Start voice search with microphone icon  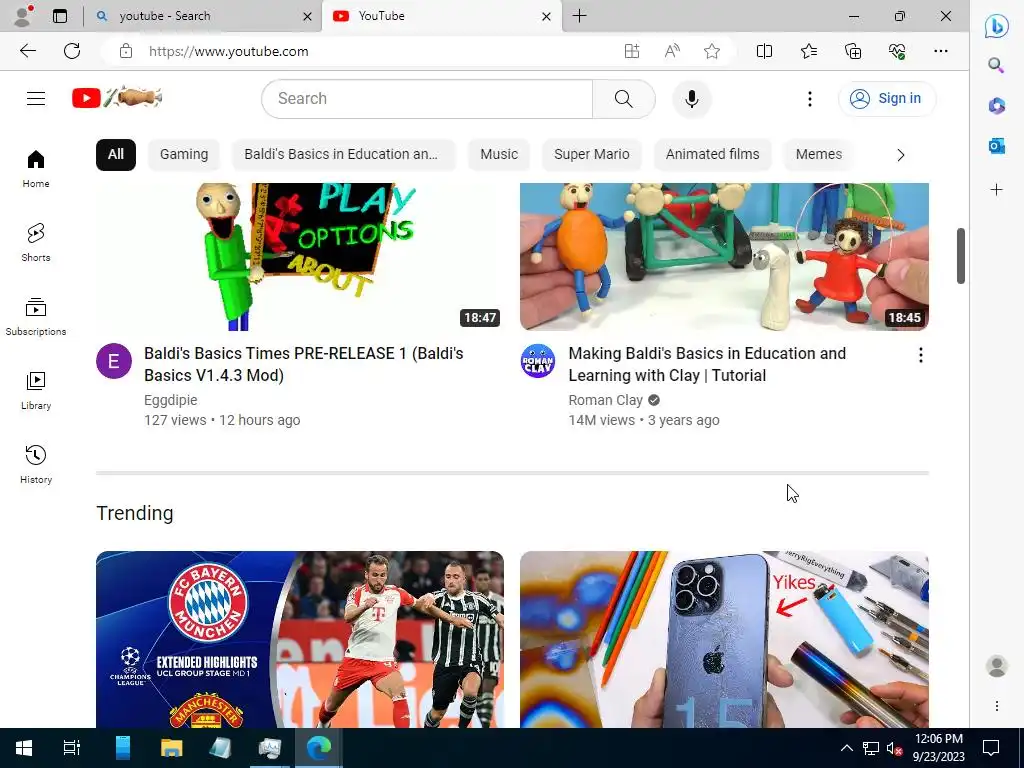pos(692,99)
